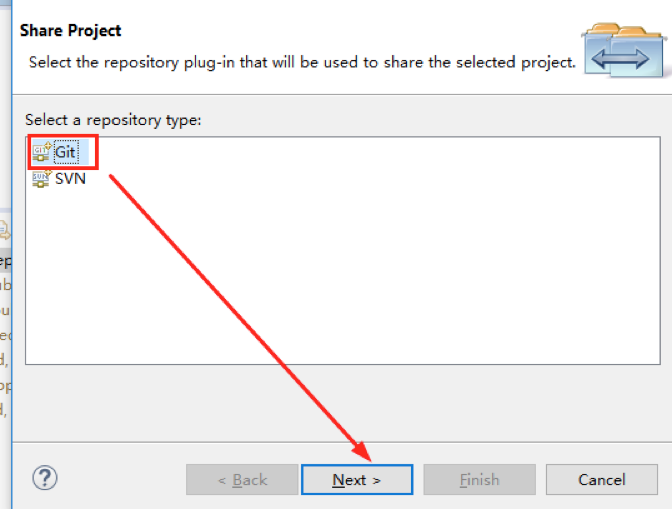Click the "Select the repository plug-in" description text
Viewport: 672px width, 509px height.
pos(302,62)
